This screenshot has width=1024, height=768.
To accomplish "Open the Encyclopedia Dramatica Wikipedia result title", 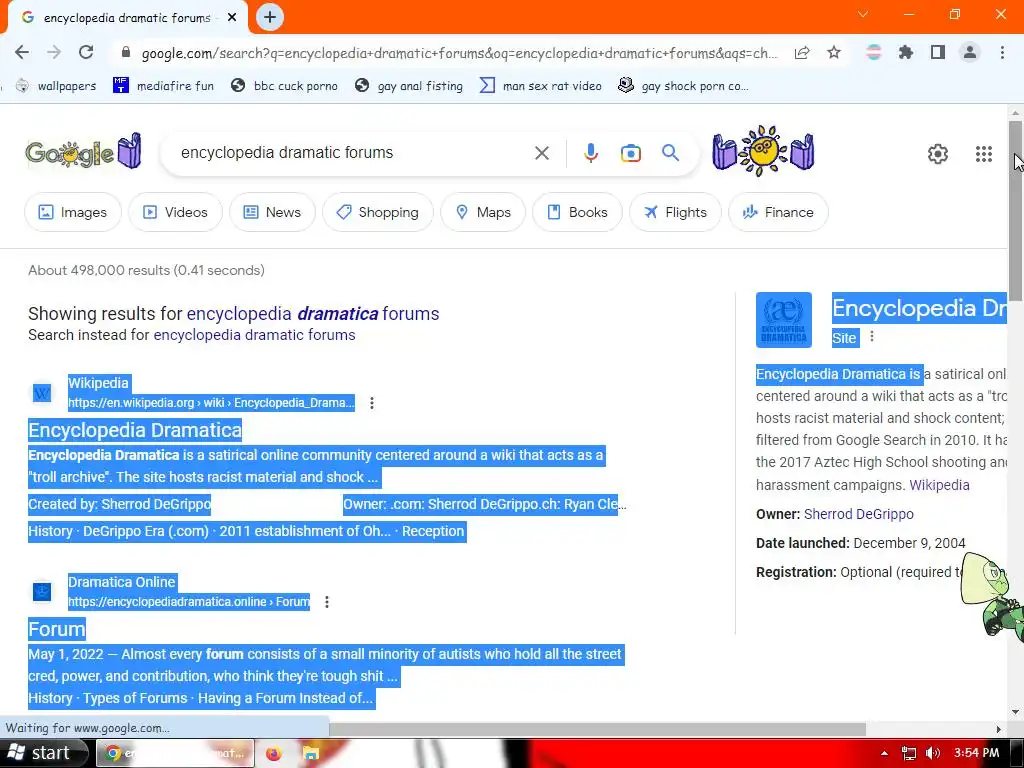I will 135,430.
